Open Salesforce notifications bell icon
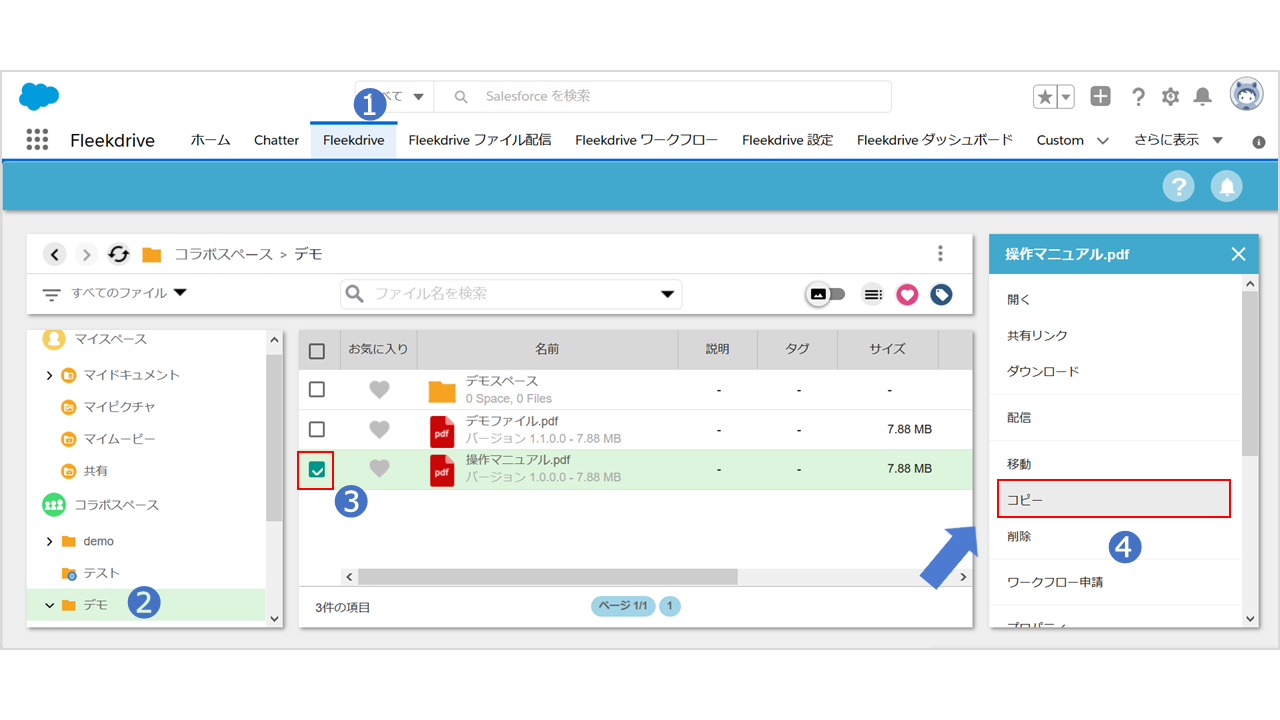The image size is (1280, 720). [1203, 97]
